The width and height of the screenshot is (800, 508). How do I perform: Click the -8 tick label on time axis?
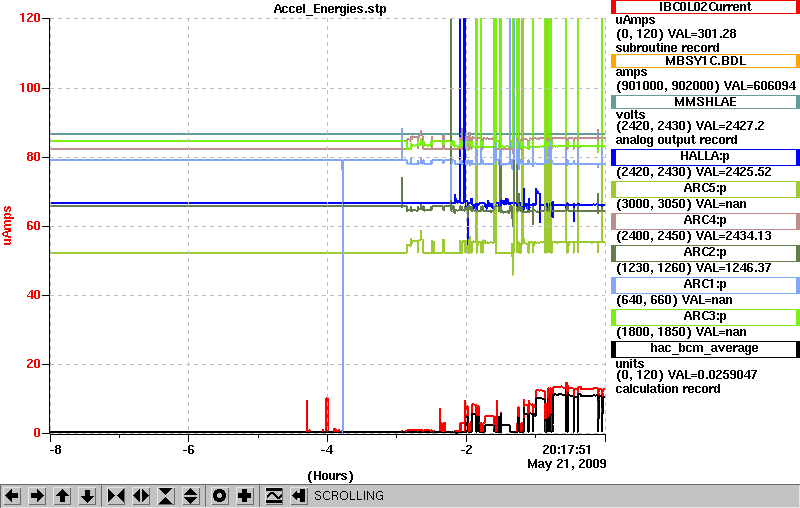tap(55, 450)
